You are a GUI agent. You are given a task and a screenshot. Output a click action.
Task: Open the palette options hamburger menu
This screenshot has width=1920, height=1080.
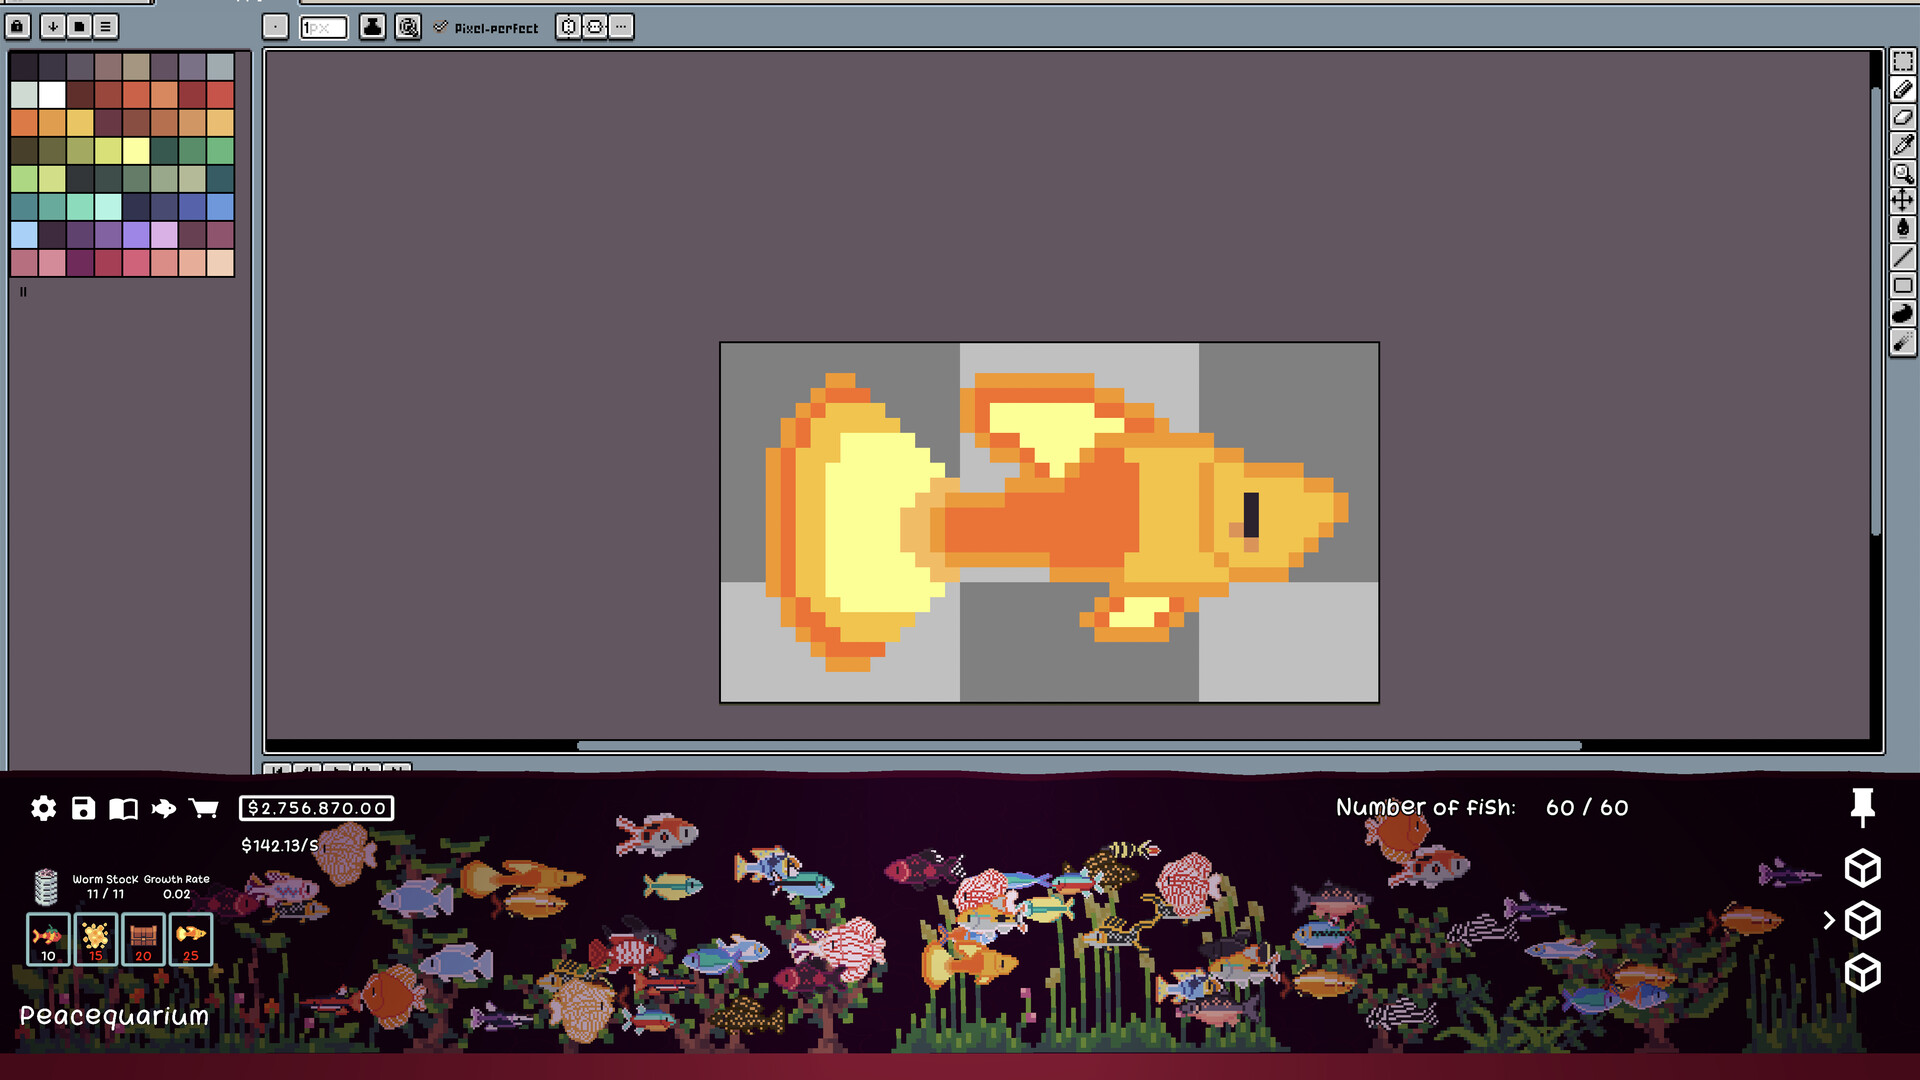pyautogui.click(x=106, y=27)
